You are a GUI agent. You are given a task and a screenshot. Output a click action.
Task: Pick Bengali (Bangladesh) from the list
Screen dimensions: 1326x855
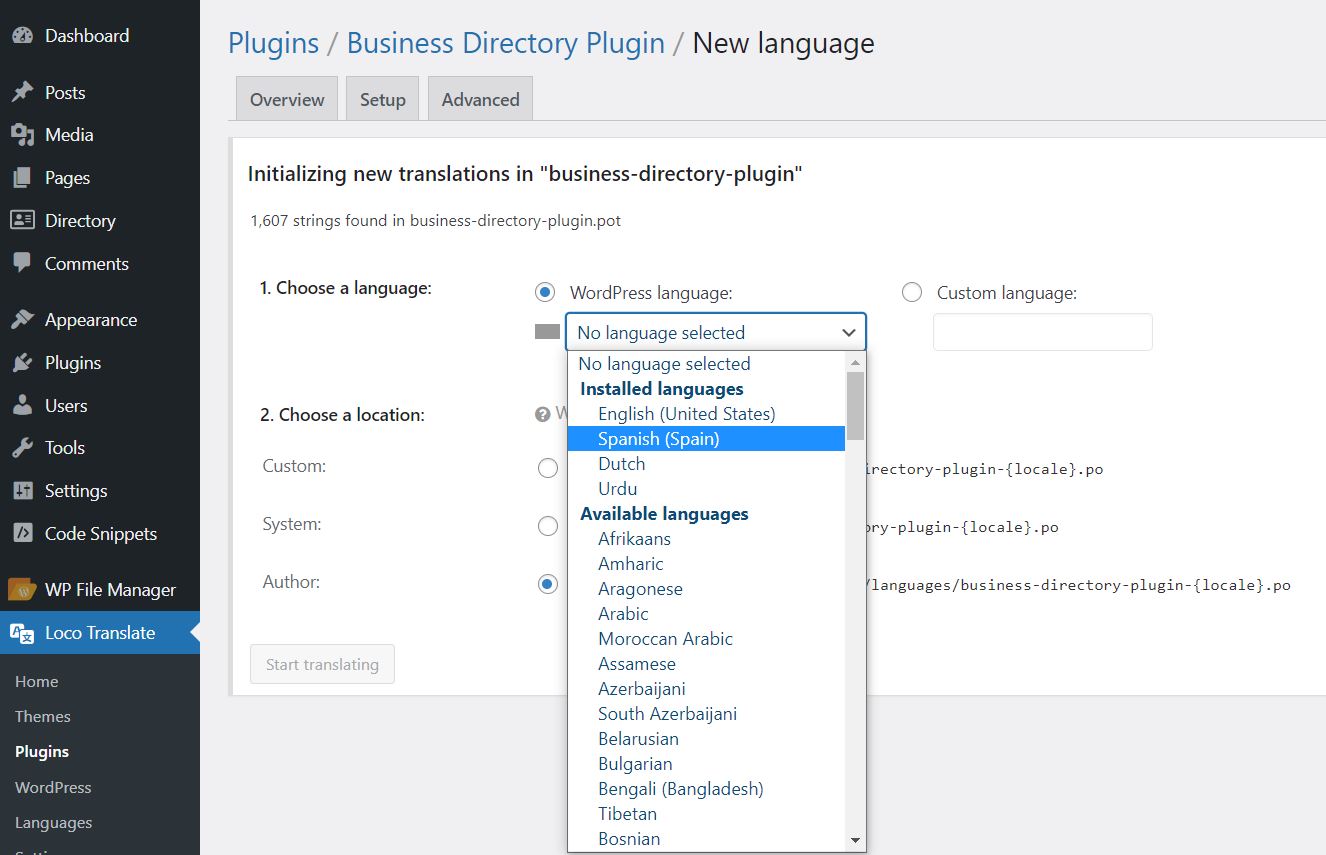(x=706, y=789)
